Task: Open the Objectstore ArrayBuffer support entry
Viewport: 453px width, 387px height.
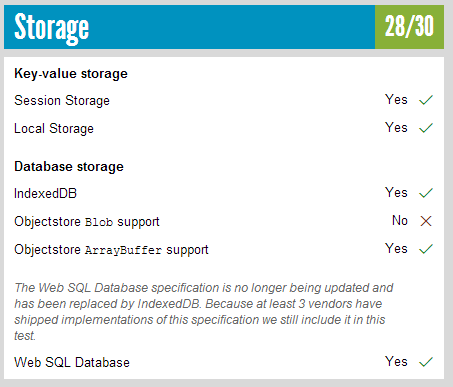Action: [111, 250]
